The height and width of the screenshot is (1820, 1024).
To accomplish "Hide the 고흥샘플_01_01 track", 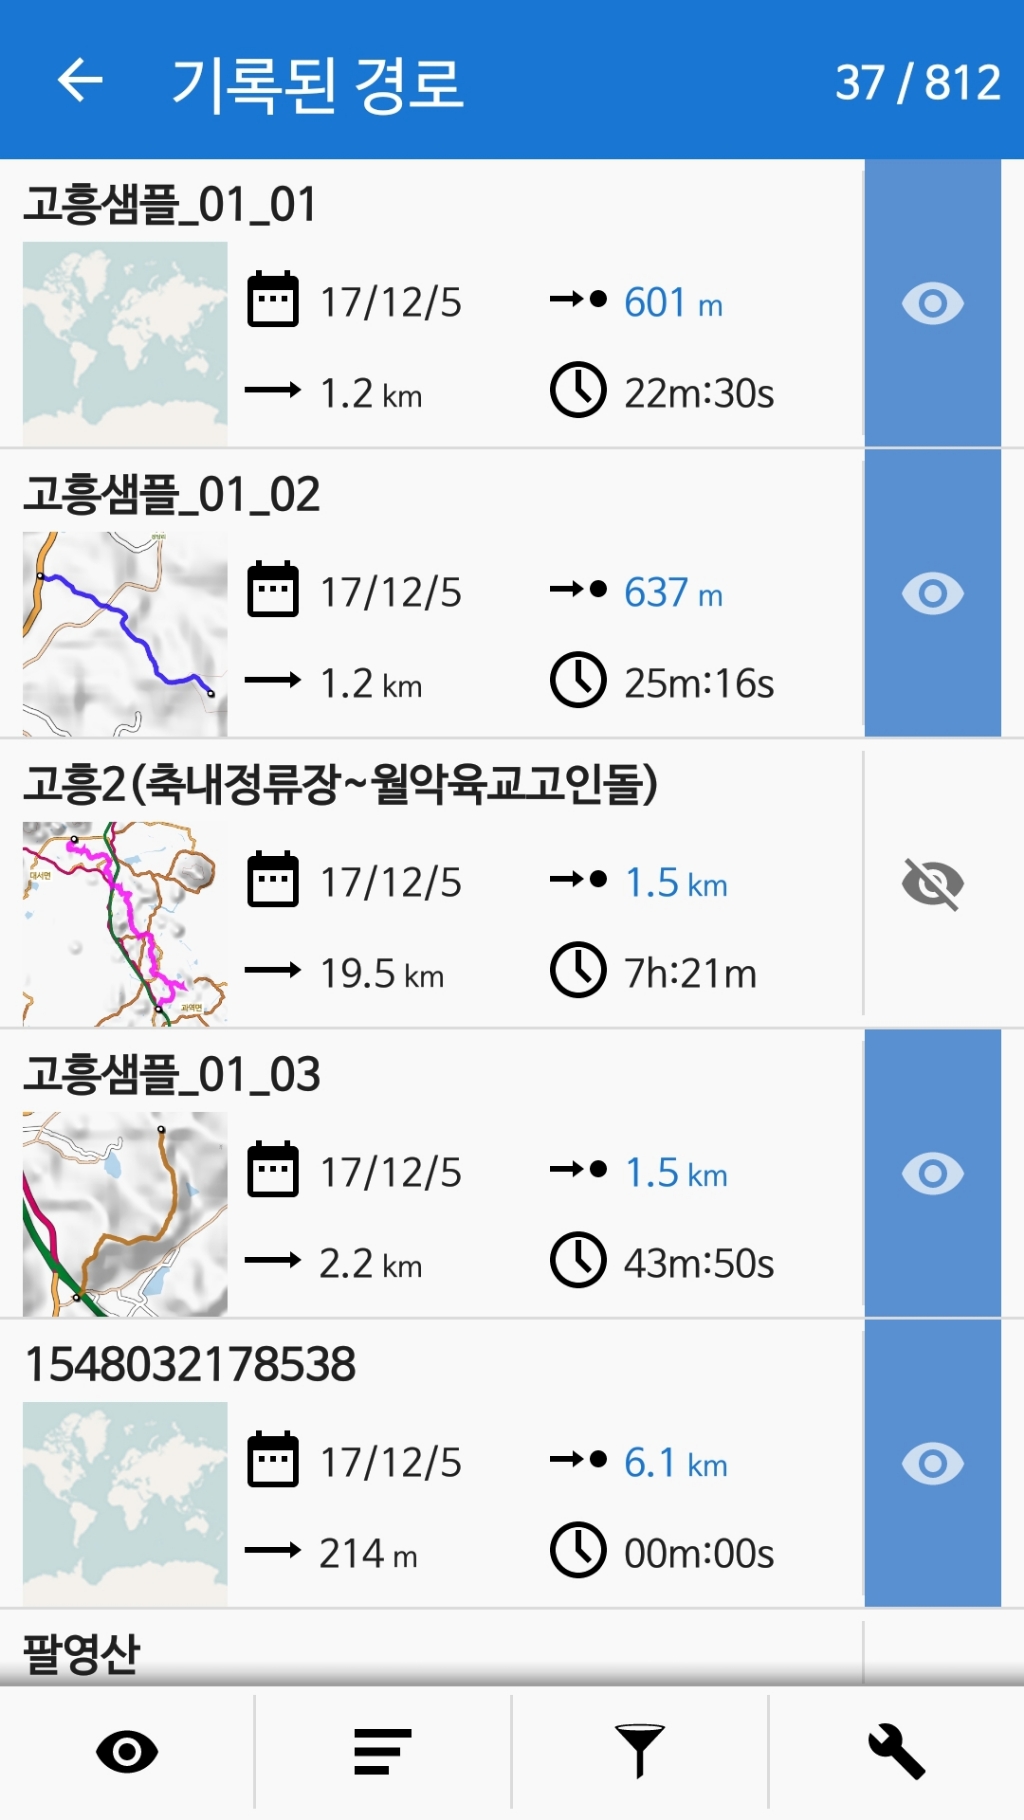I will [x=932, y=303].
